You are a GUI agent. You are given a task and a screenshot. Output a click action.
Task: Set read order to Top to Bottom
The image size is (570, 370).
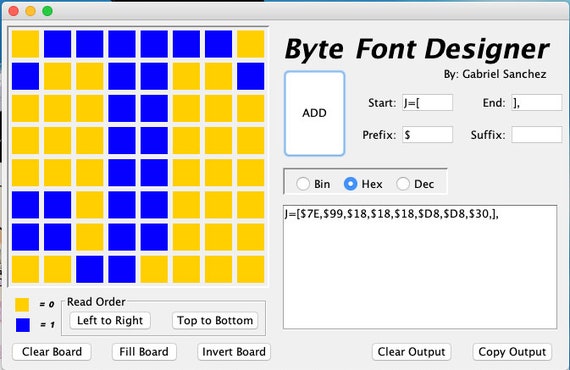(x=215, y=321)
